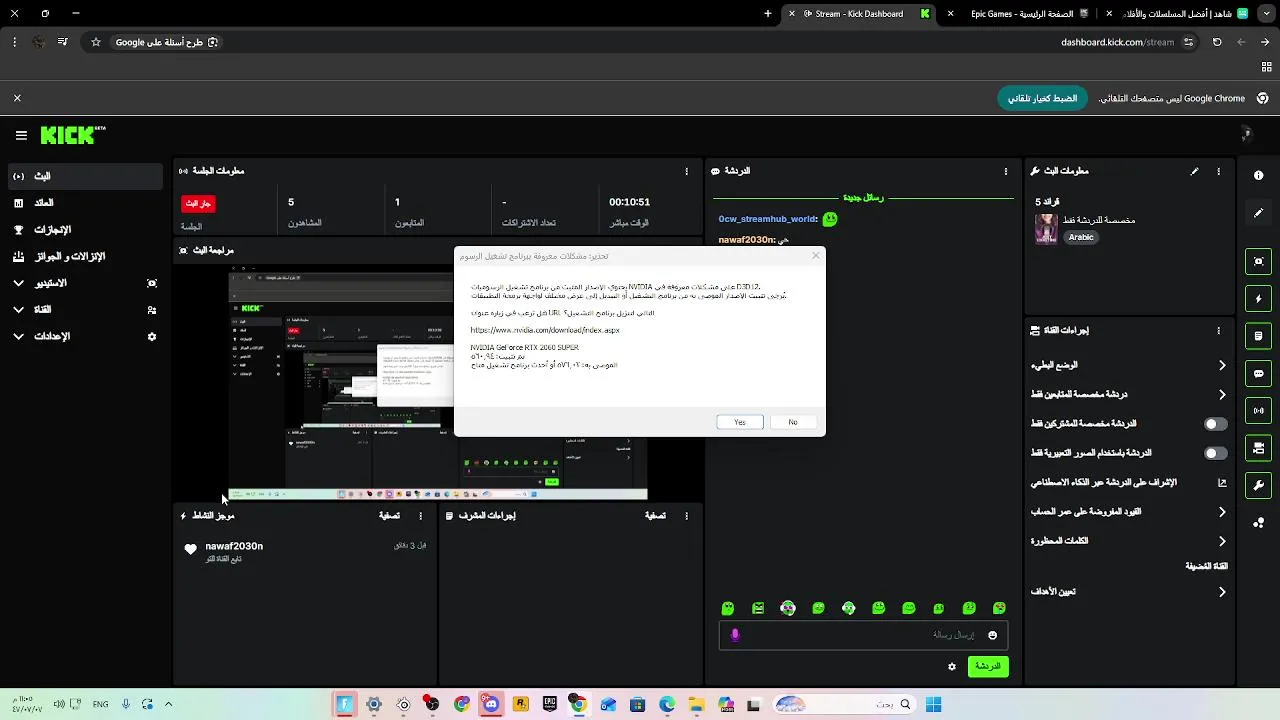Click the green الدردشة send button
Viewport: 1280px width, 720px height.
tap(988, 666)
